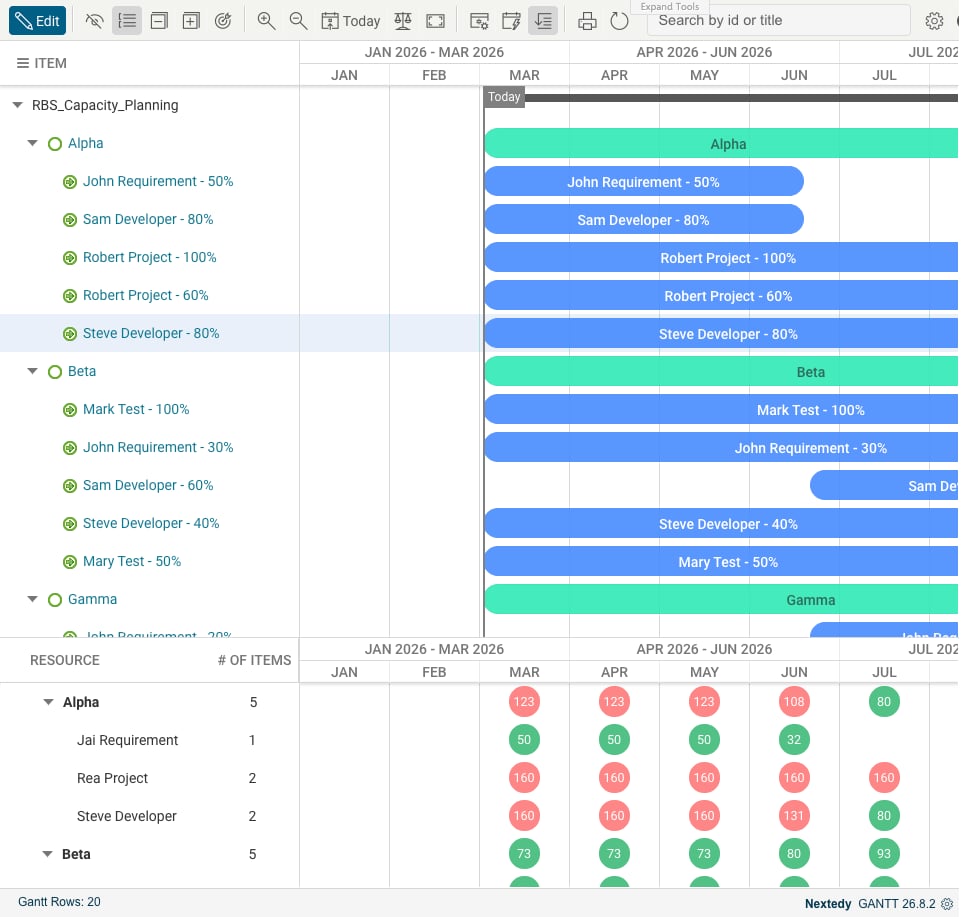
Task: Toggle the sort indent list icon
Action: [x=543, y=21]
